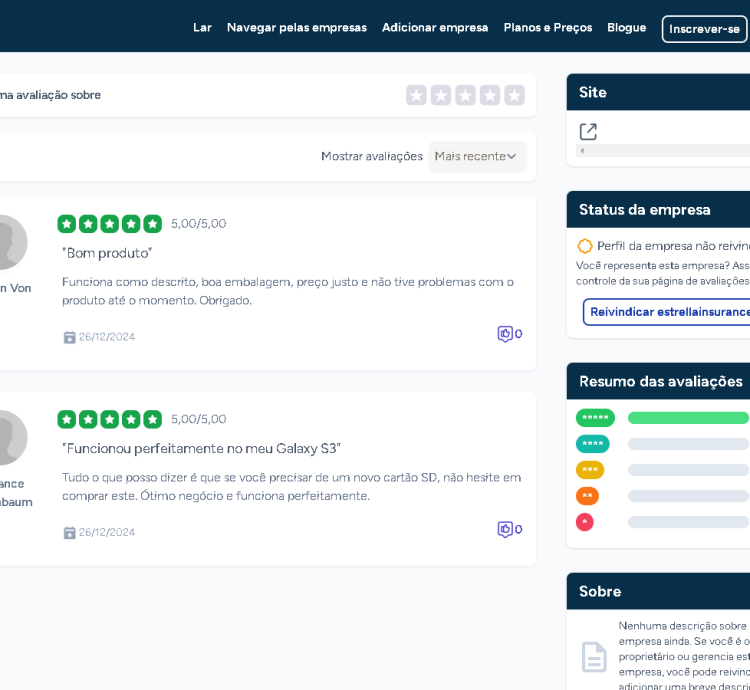The width and height of the screenshot is (750, 690).
Task: Like the Galaxy S3 review
Action: (x=506, y=529)
